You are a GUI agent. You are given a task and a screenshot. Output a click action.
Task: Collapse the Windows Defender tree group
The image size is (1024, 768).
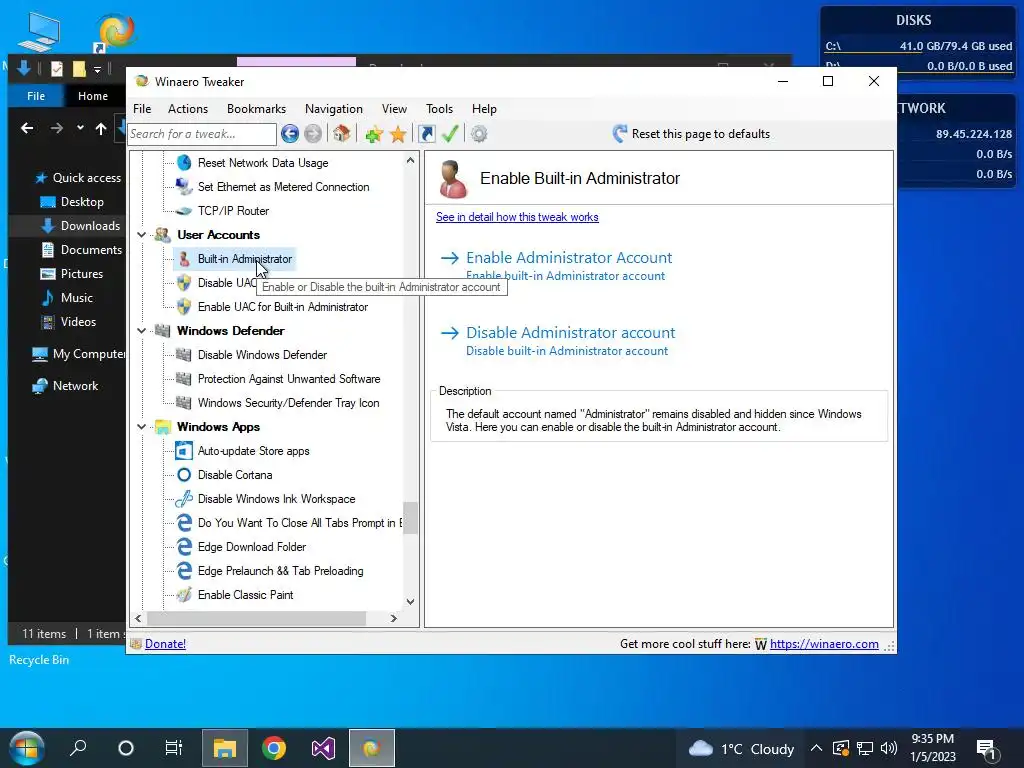tap(142, 330)
